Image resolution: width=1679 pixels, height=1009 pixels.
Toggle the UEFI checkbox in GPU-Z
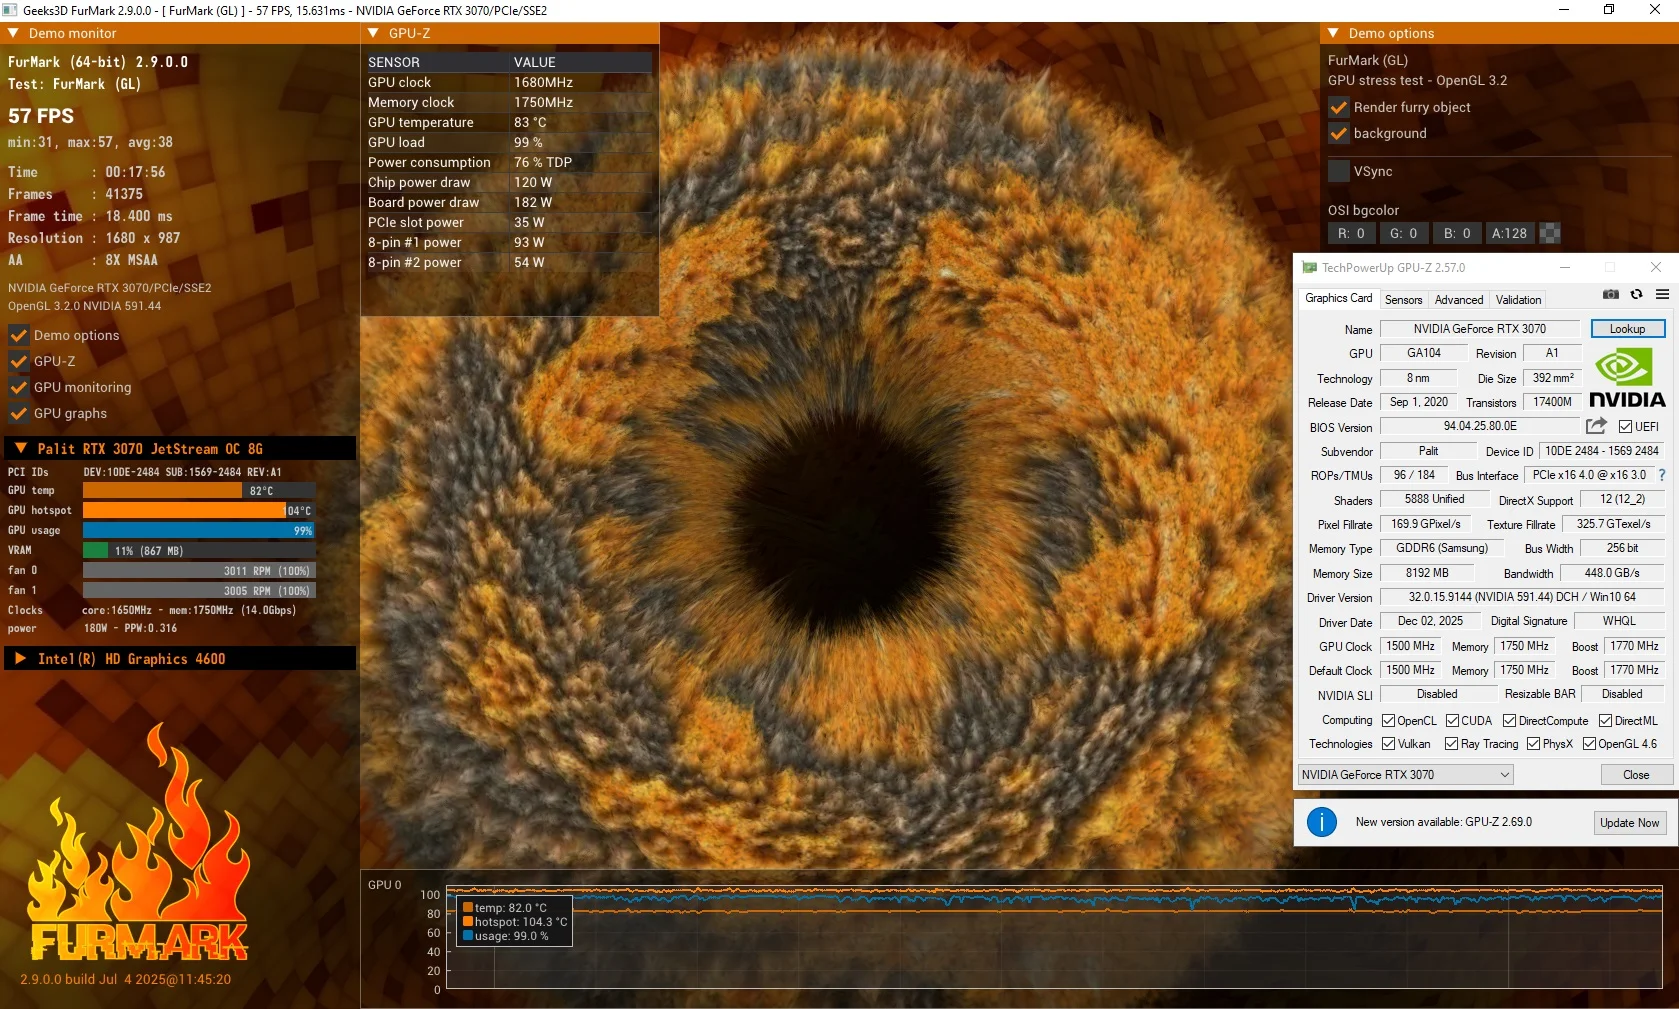pos(1625,427)
